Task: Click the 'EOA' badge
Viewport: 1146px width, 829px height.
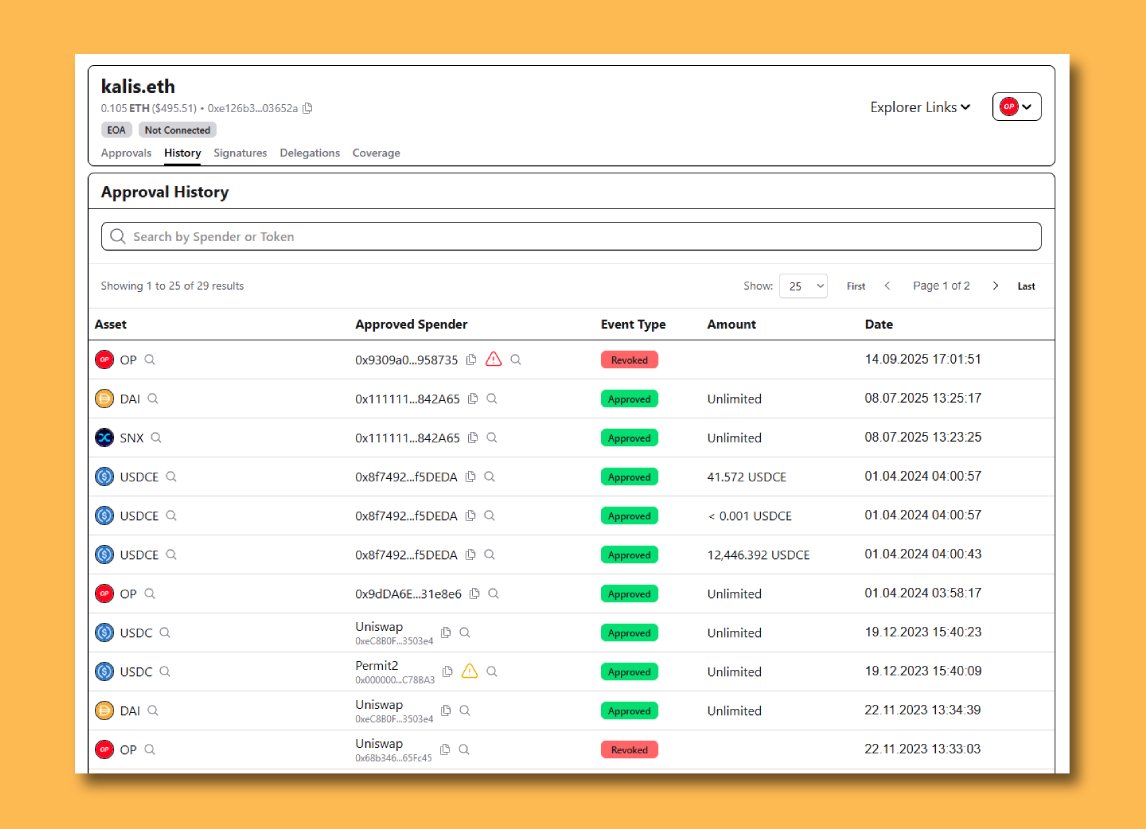Action: click(116, 130)
